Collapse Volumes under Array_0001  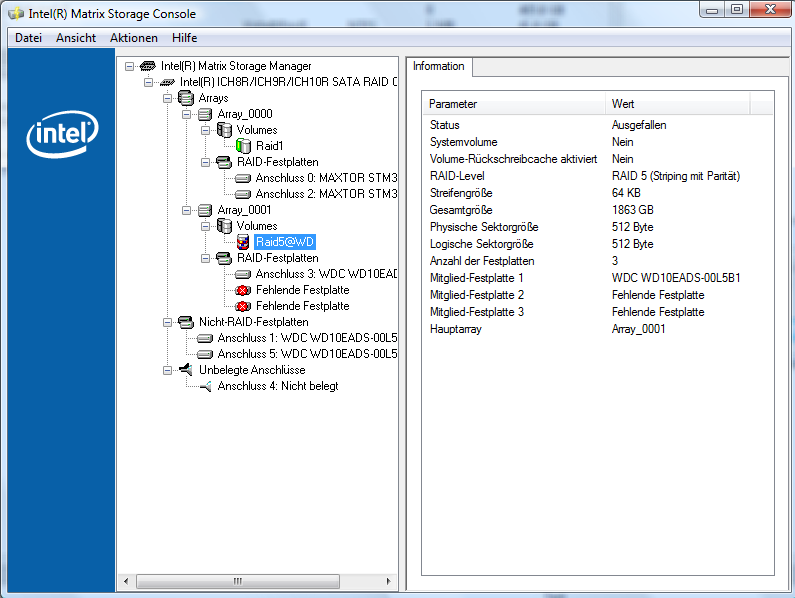tap(205, 226)
